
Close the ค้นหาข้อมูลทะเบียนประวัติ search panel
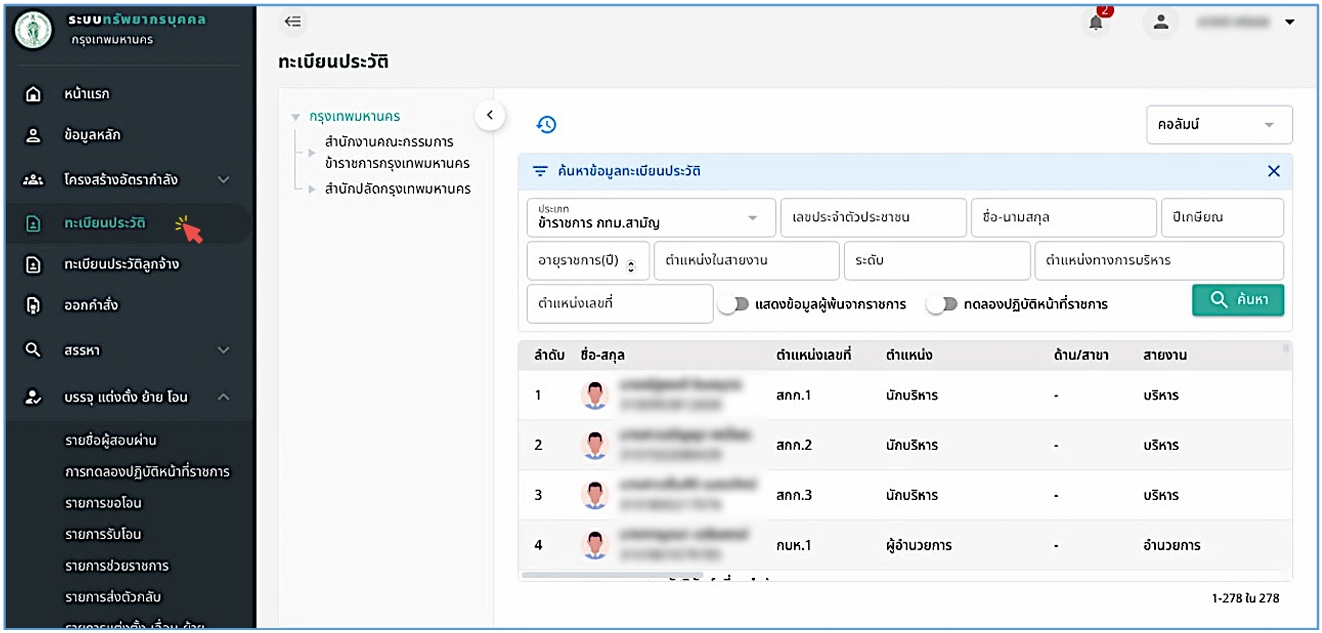[x=1274, y=171]
